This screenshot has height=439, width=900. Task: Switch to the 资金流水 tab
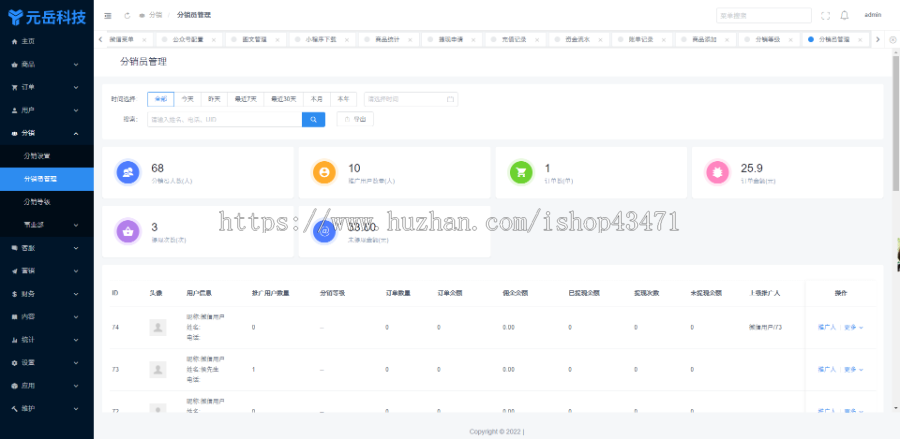[577, 40]
